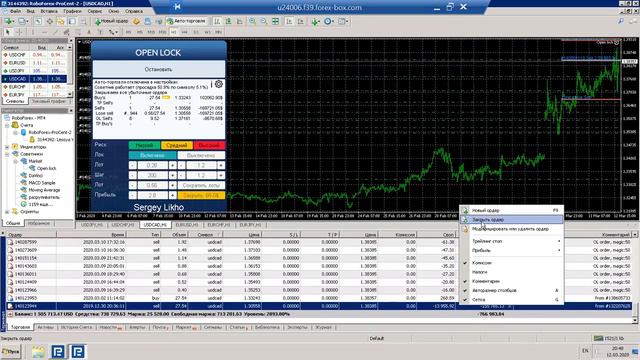This screenshot has height=360, width=640.
Task: Select the yellow Средний risk button
Action: [x=177, y=145]
